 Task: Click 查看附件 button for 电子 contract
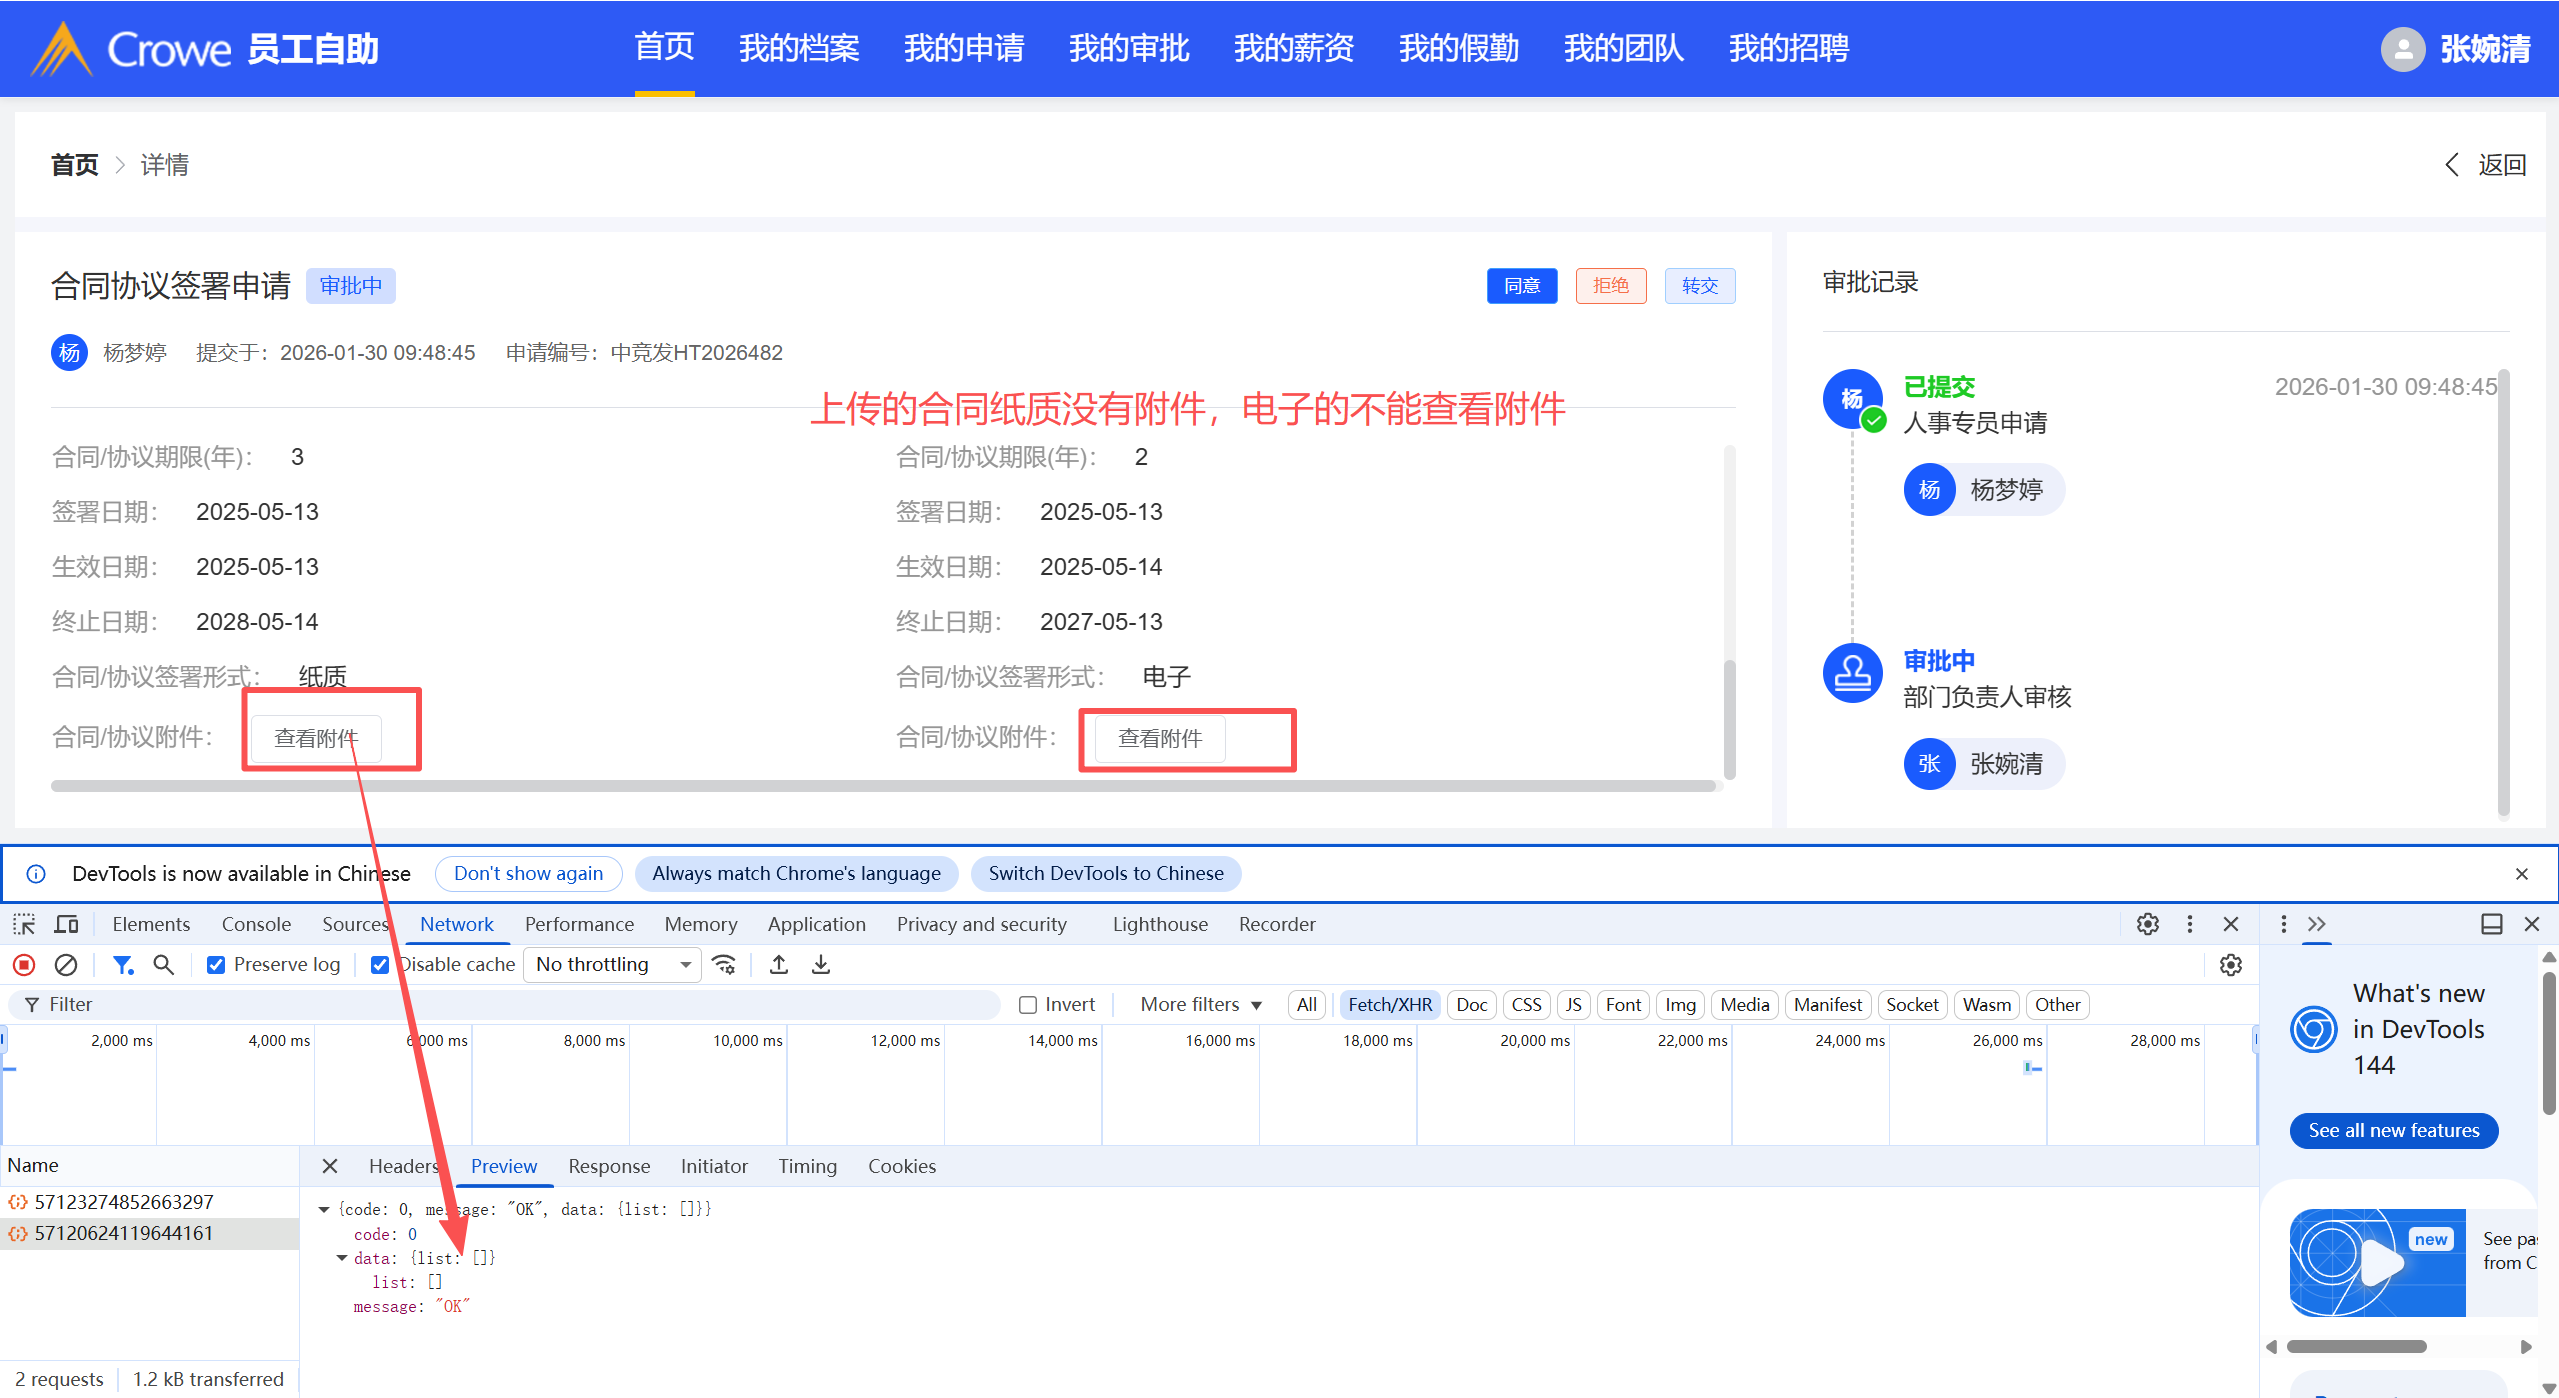(1159, 739)
